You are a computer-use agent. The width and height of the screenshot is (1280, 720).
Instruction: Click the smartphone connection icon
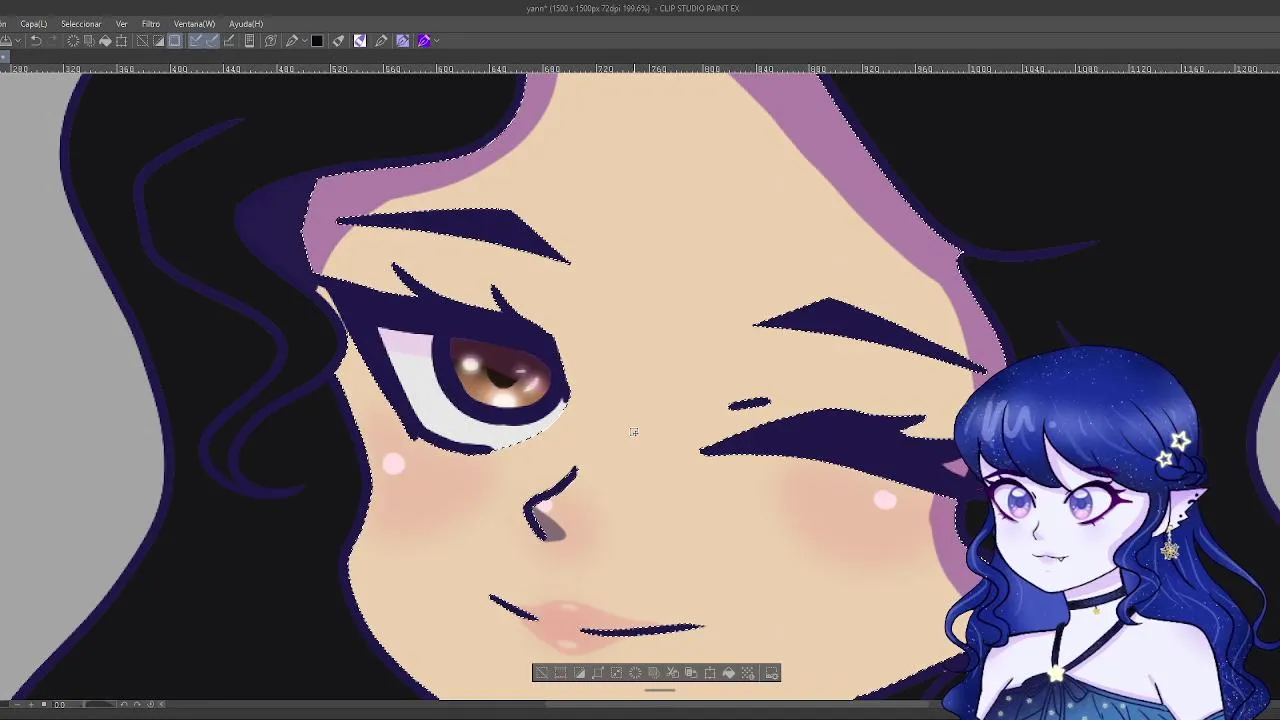tap(250, 41)
